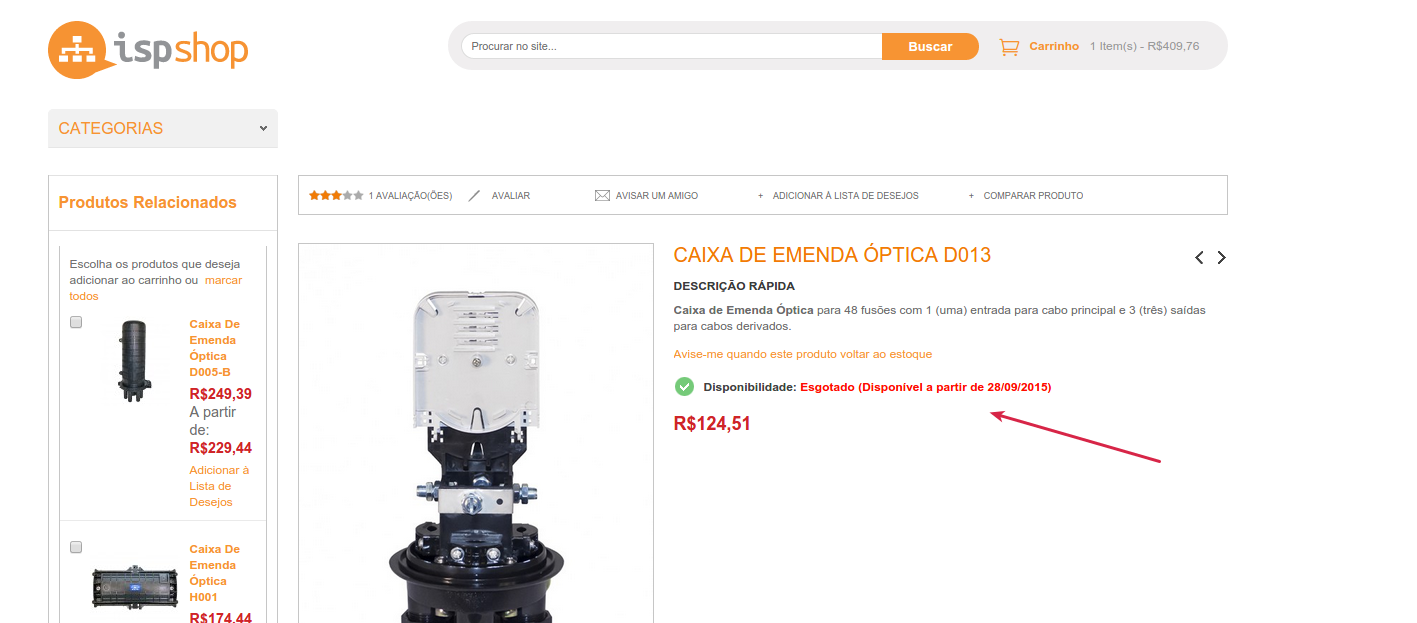Image resolution: width=1417 pixels, height=623 pixels.
Task: Click Avise-me quando este produto voltar link
Action: (x=803, y=354)
